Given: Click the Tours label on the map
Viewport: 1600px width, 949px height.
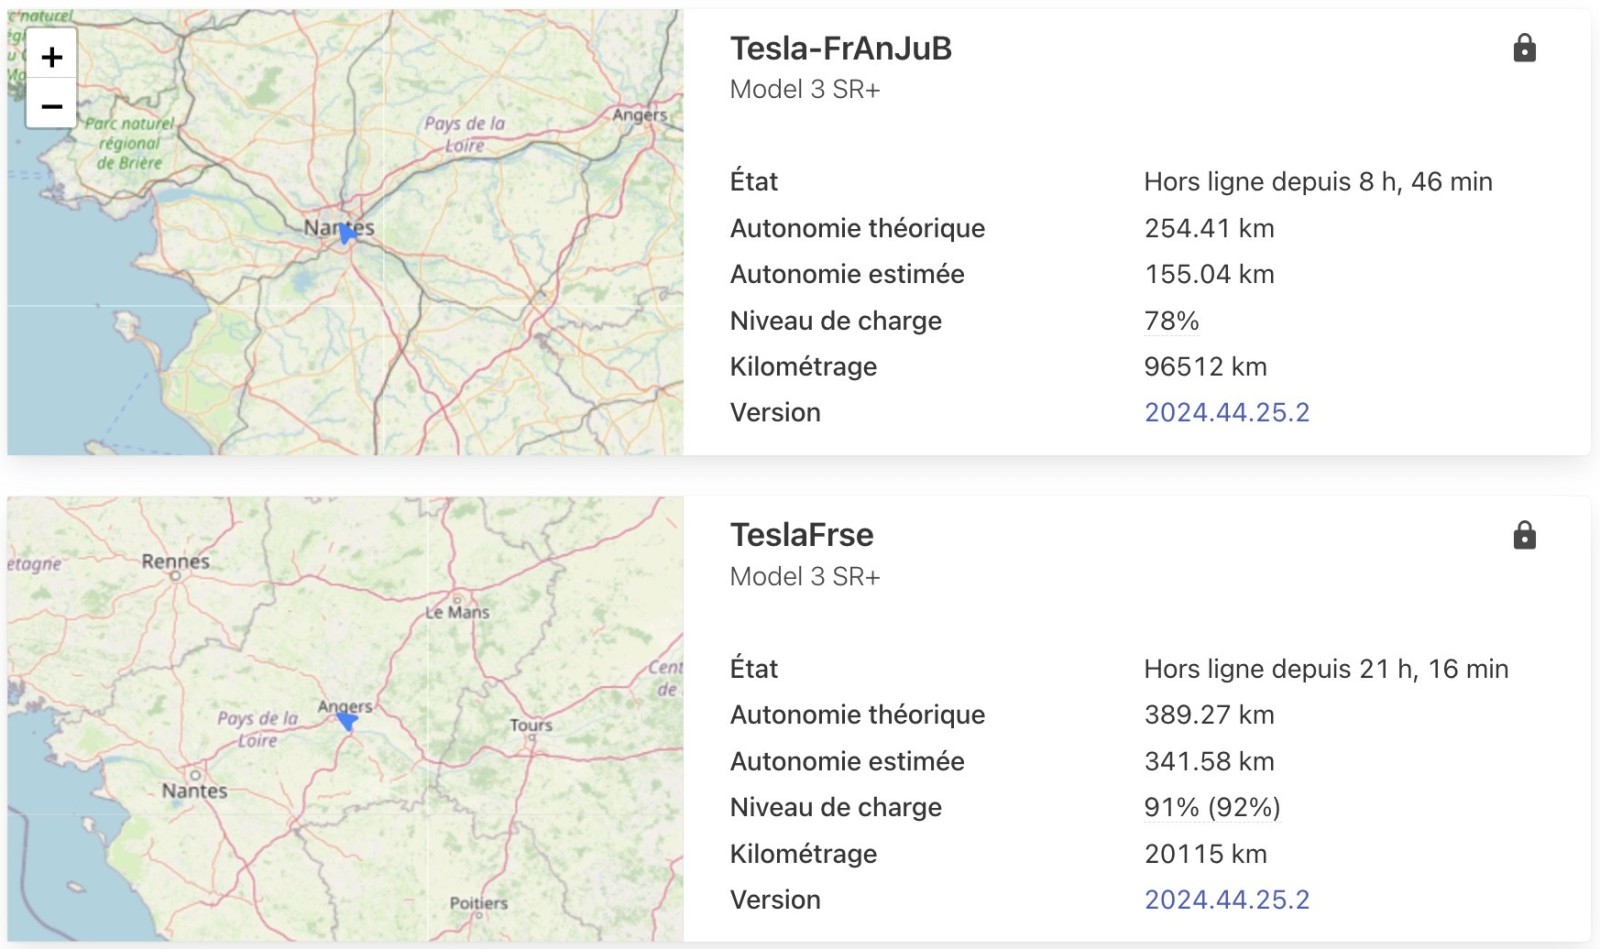Looking at the screenshot, I should 531,725.
